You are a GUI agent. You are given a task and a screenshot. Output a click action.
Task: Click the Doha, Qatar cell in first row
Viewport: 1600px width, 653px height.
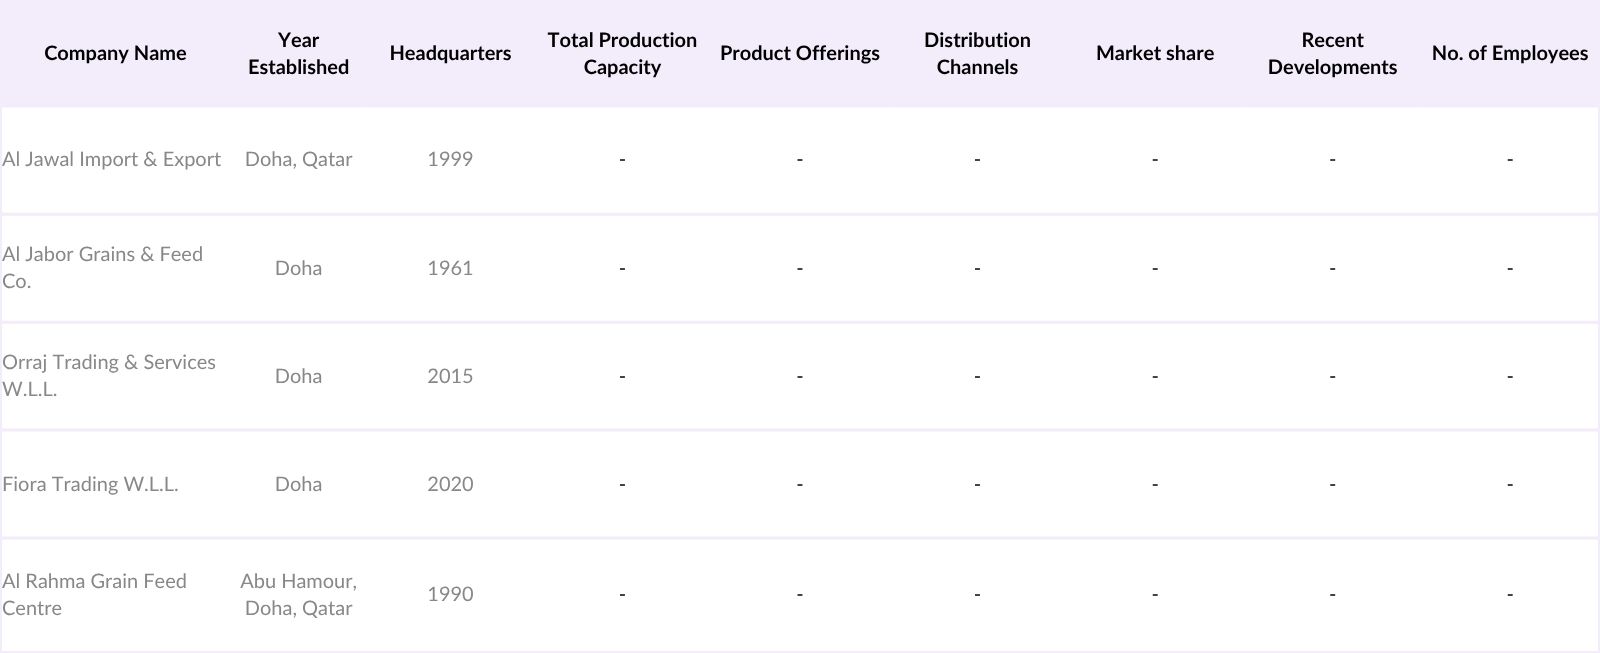pyautogui.click(x=298, y=159)
